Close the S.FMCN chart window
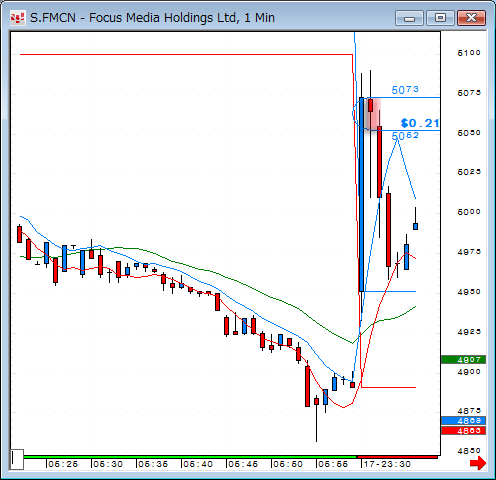The width and height of the screenshot is (496, 480). [471, 18]
